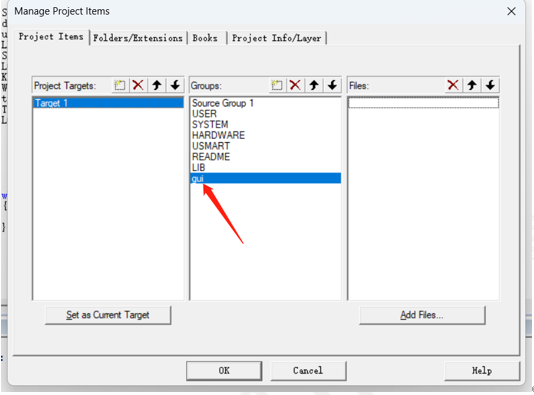The width and height of the screenshot is (534, 395).
Task: Select the SYSTEM group
Action: (x=266, y=125)
